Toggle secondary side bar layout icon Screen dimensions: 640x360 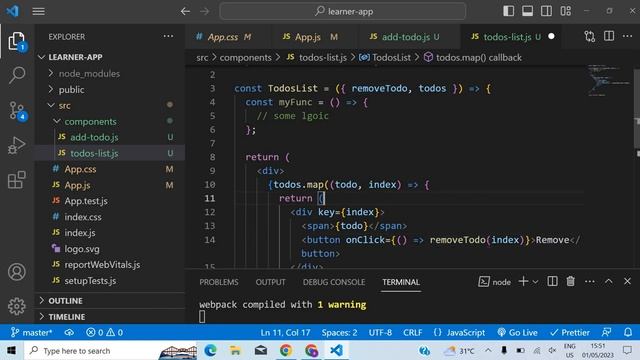coord(546,11)
